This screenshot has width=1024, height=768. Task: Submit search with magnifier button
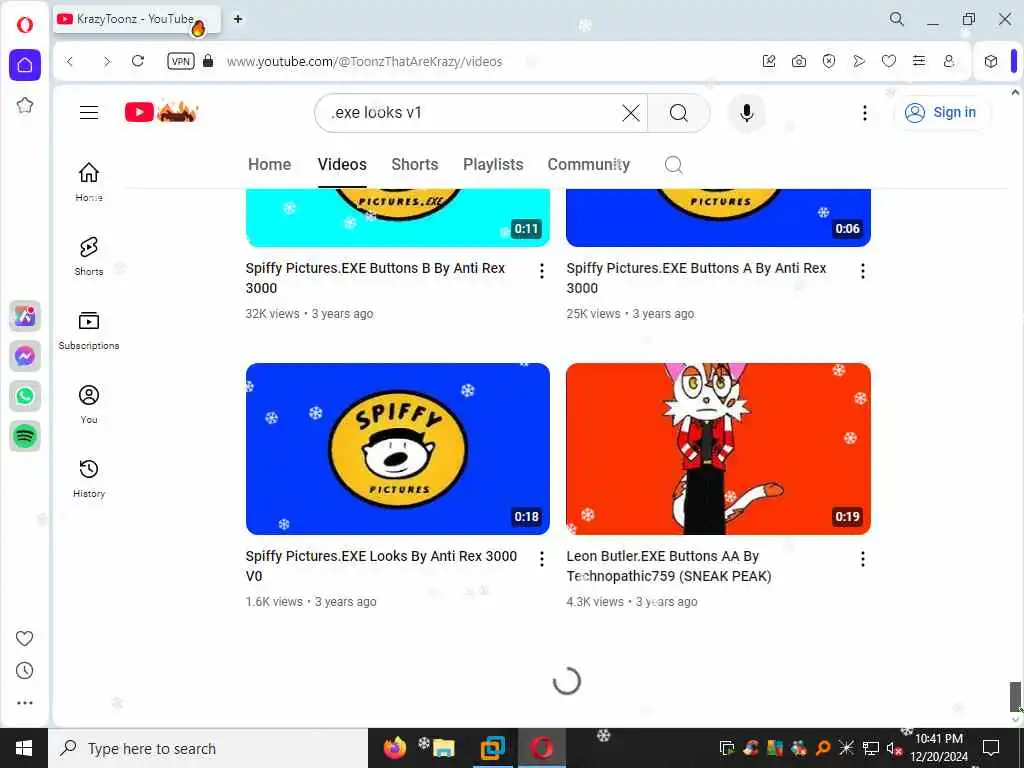coord(679,113)
